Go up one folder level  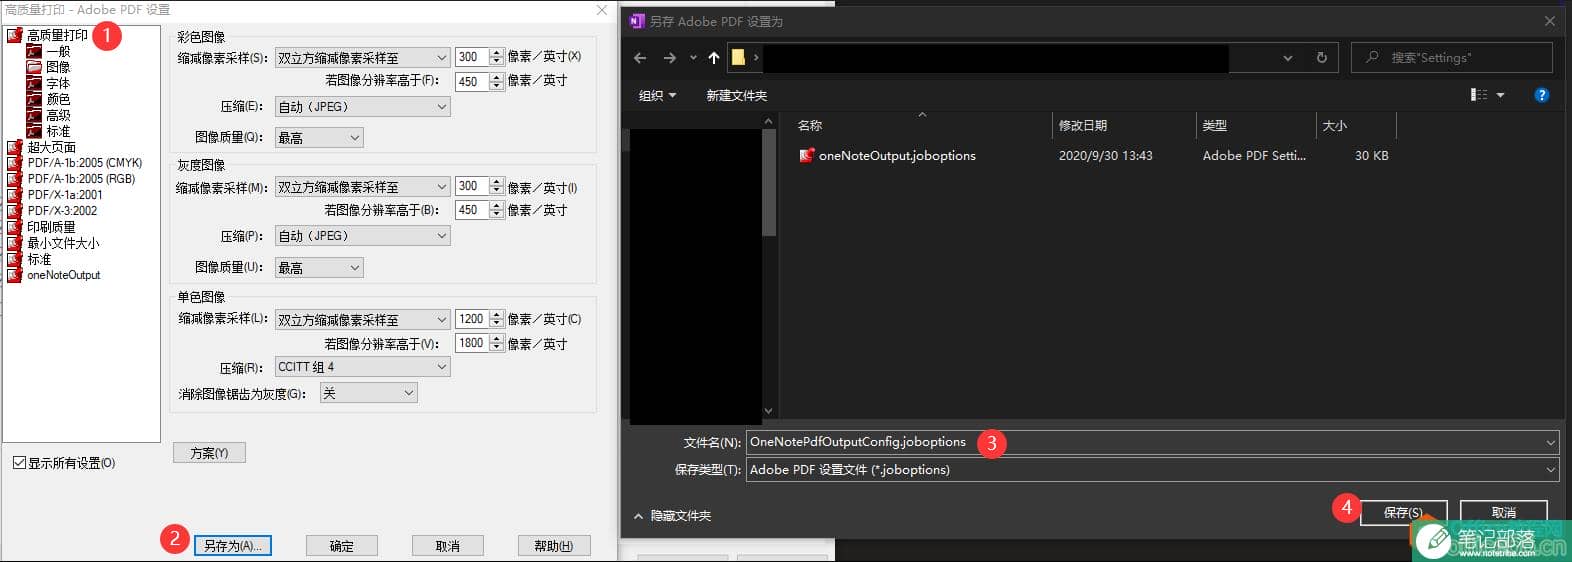[714, 58]
